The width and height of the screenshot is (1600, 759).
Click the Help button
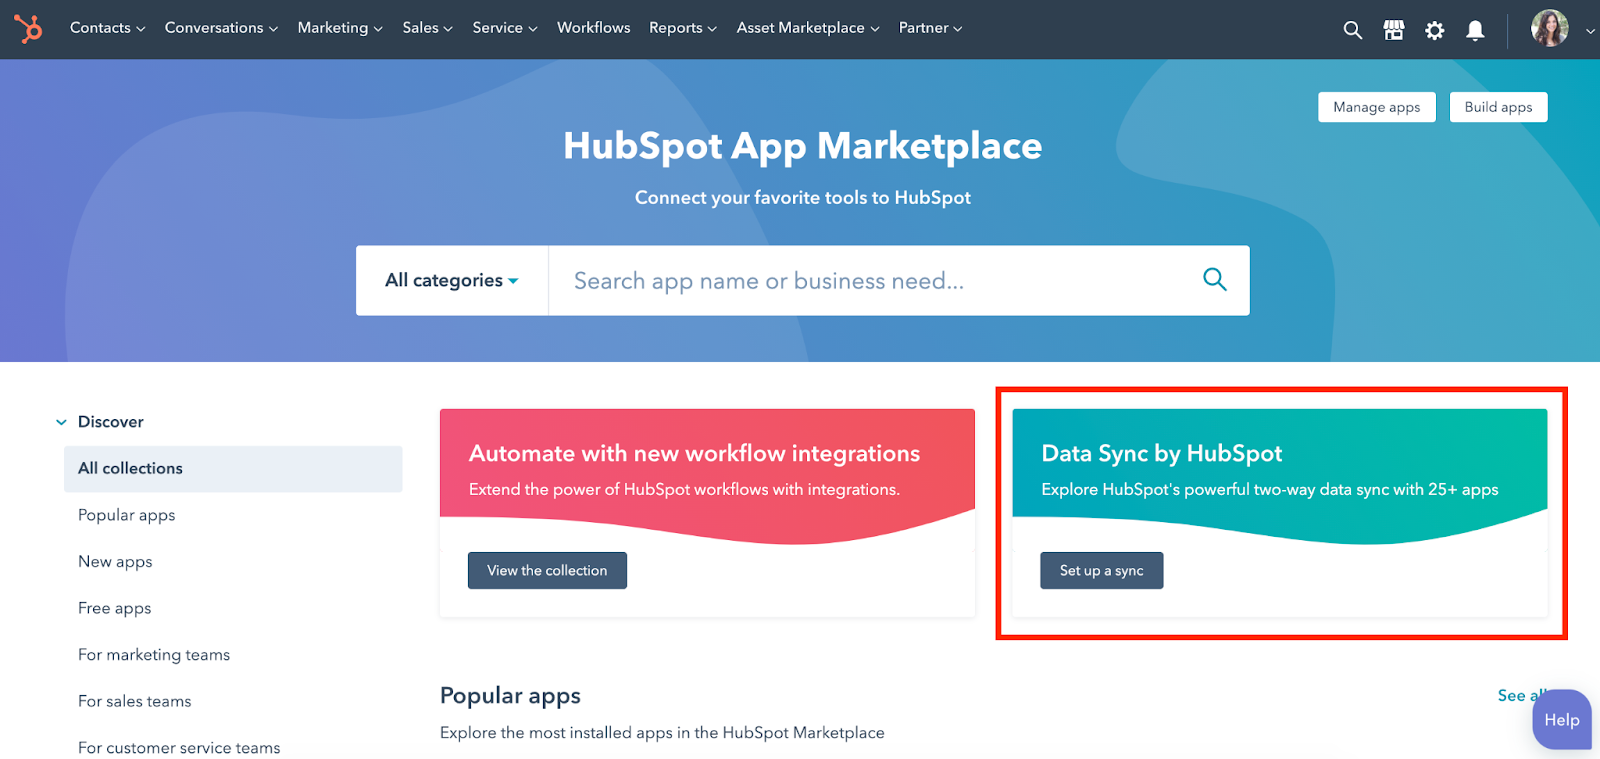coord(1561,720)
